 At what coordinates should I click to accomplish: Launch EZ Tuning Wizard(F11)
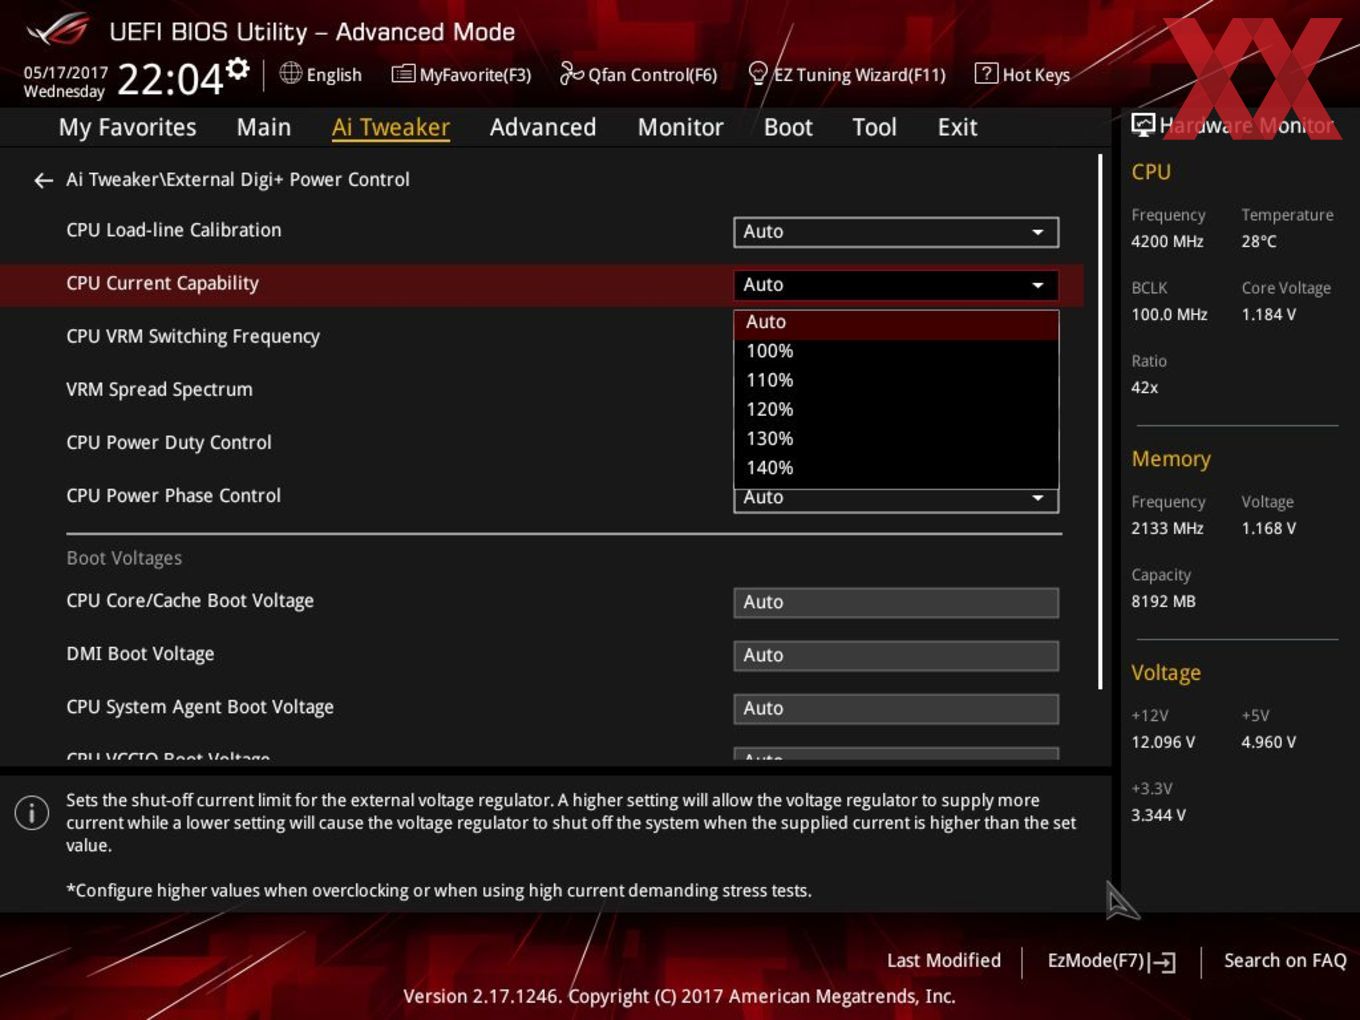(x=846, y=74)
